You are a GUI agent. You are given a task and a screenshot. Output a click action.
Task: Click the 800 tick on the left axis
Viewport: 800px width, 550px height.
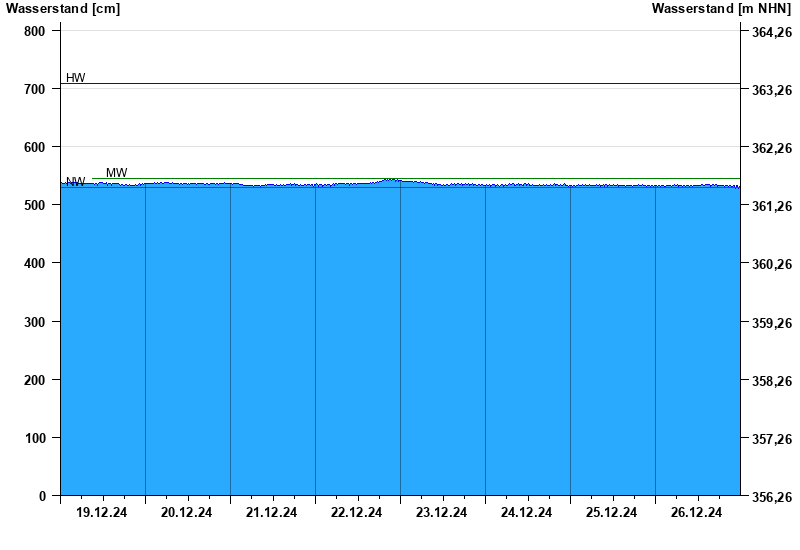[35, 32]
